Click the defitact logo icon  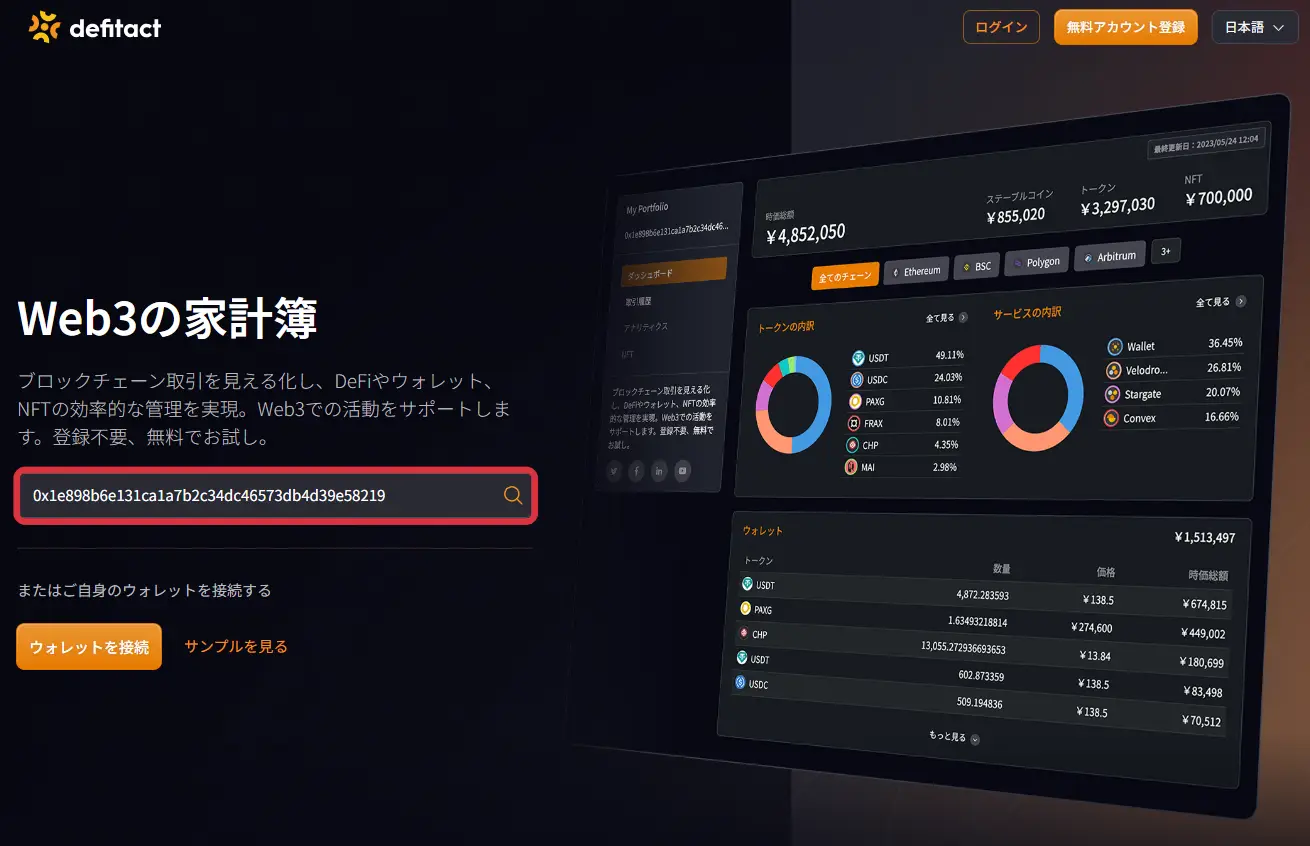[x=45, y=27]
